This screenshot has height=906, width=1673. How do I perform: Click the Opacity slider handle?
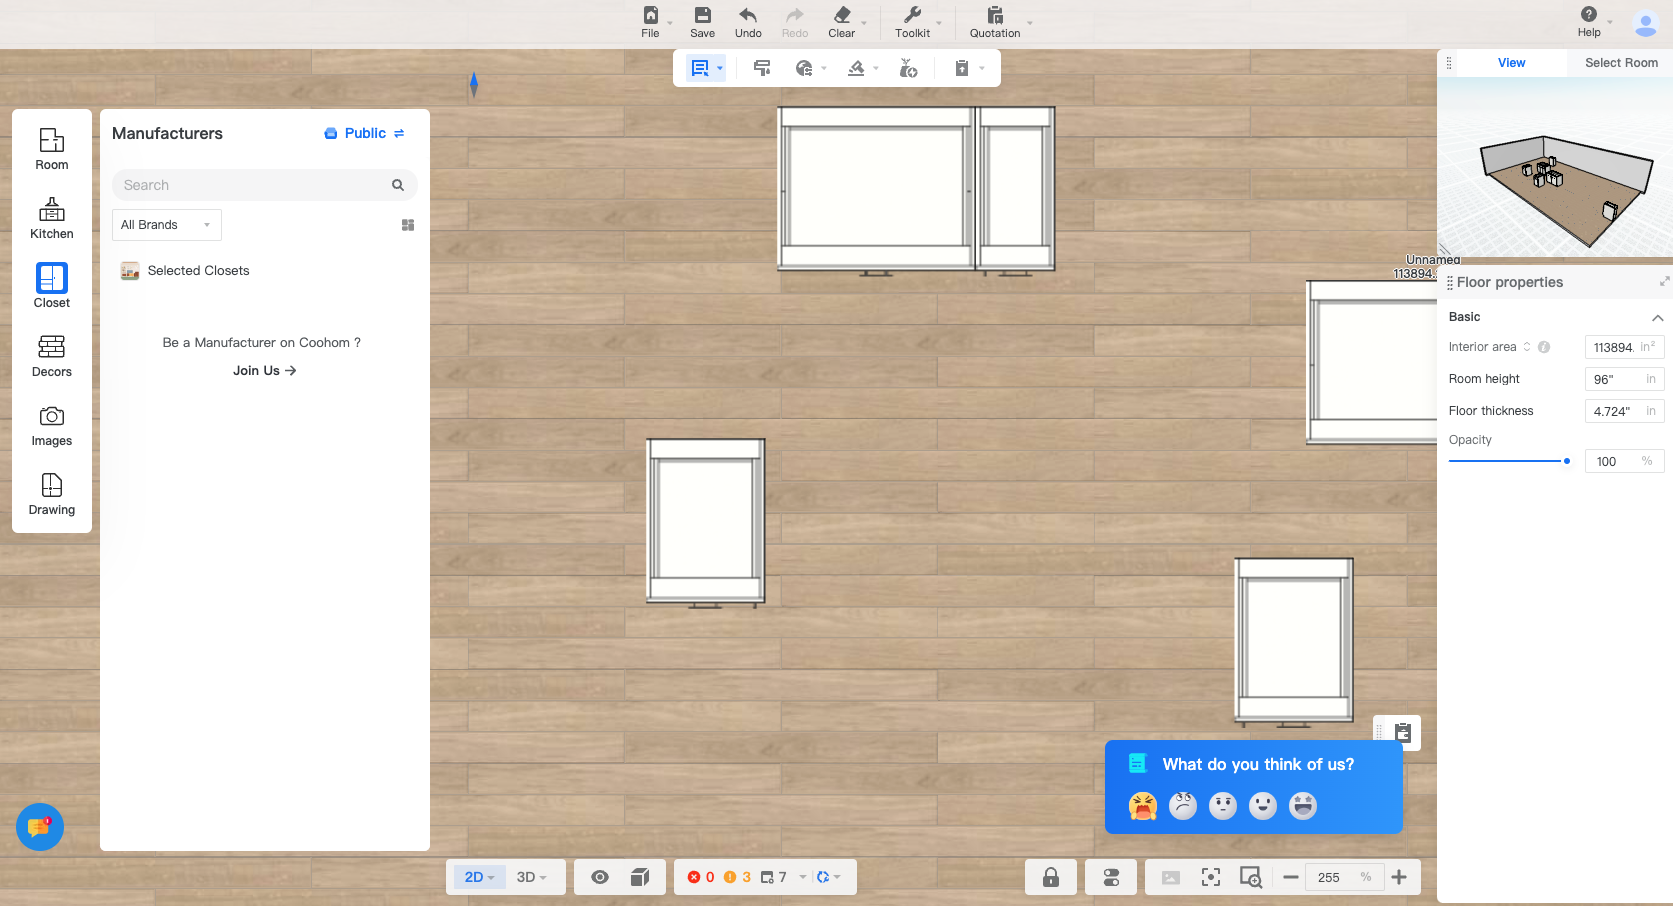coord(1566,461)
